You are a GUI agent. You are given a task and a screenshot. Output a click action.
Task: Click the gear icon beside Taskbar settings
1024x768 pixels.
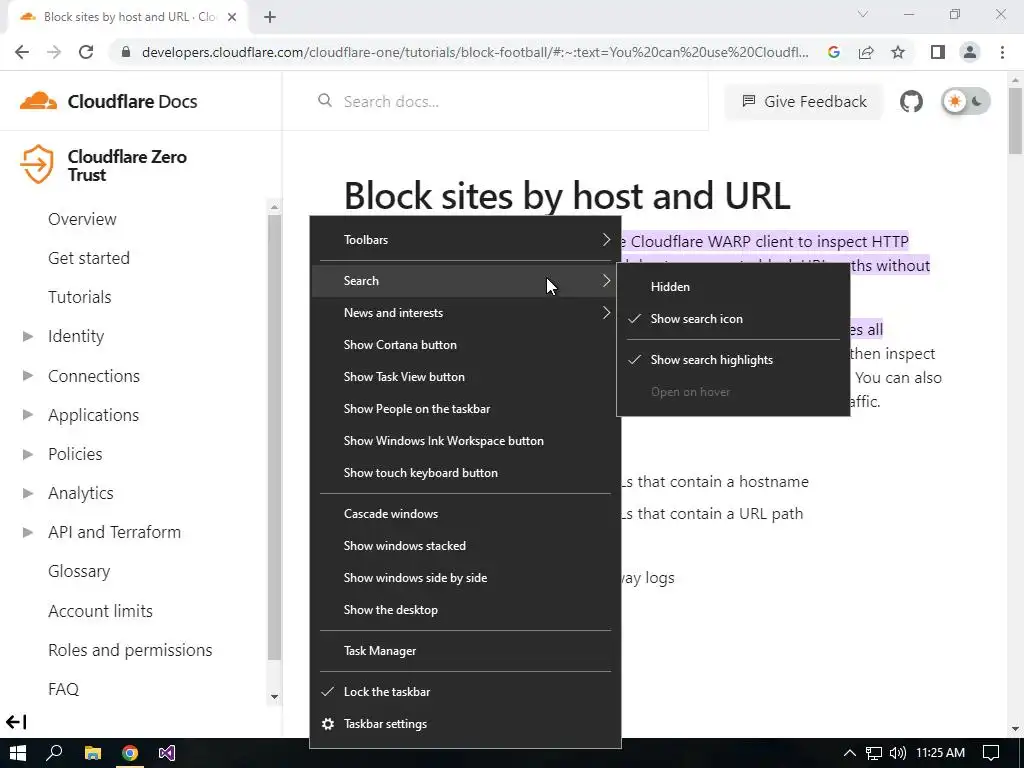coord(328,724)
